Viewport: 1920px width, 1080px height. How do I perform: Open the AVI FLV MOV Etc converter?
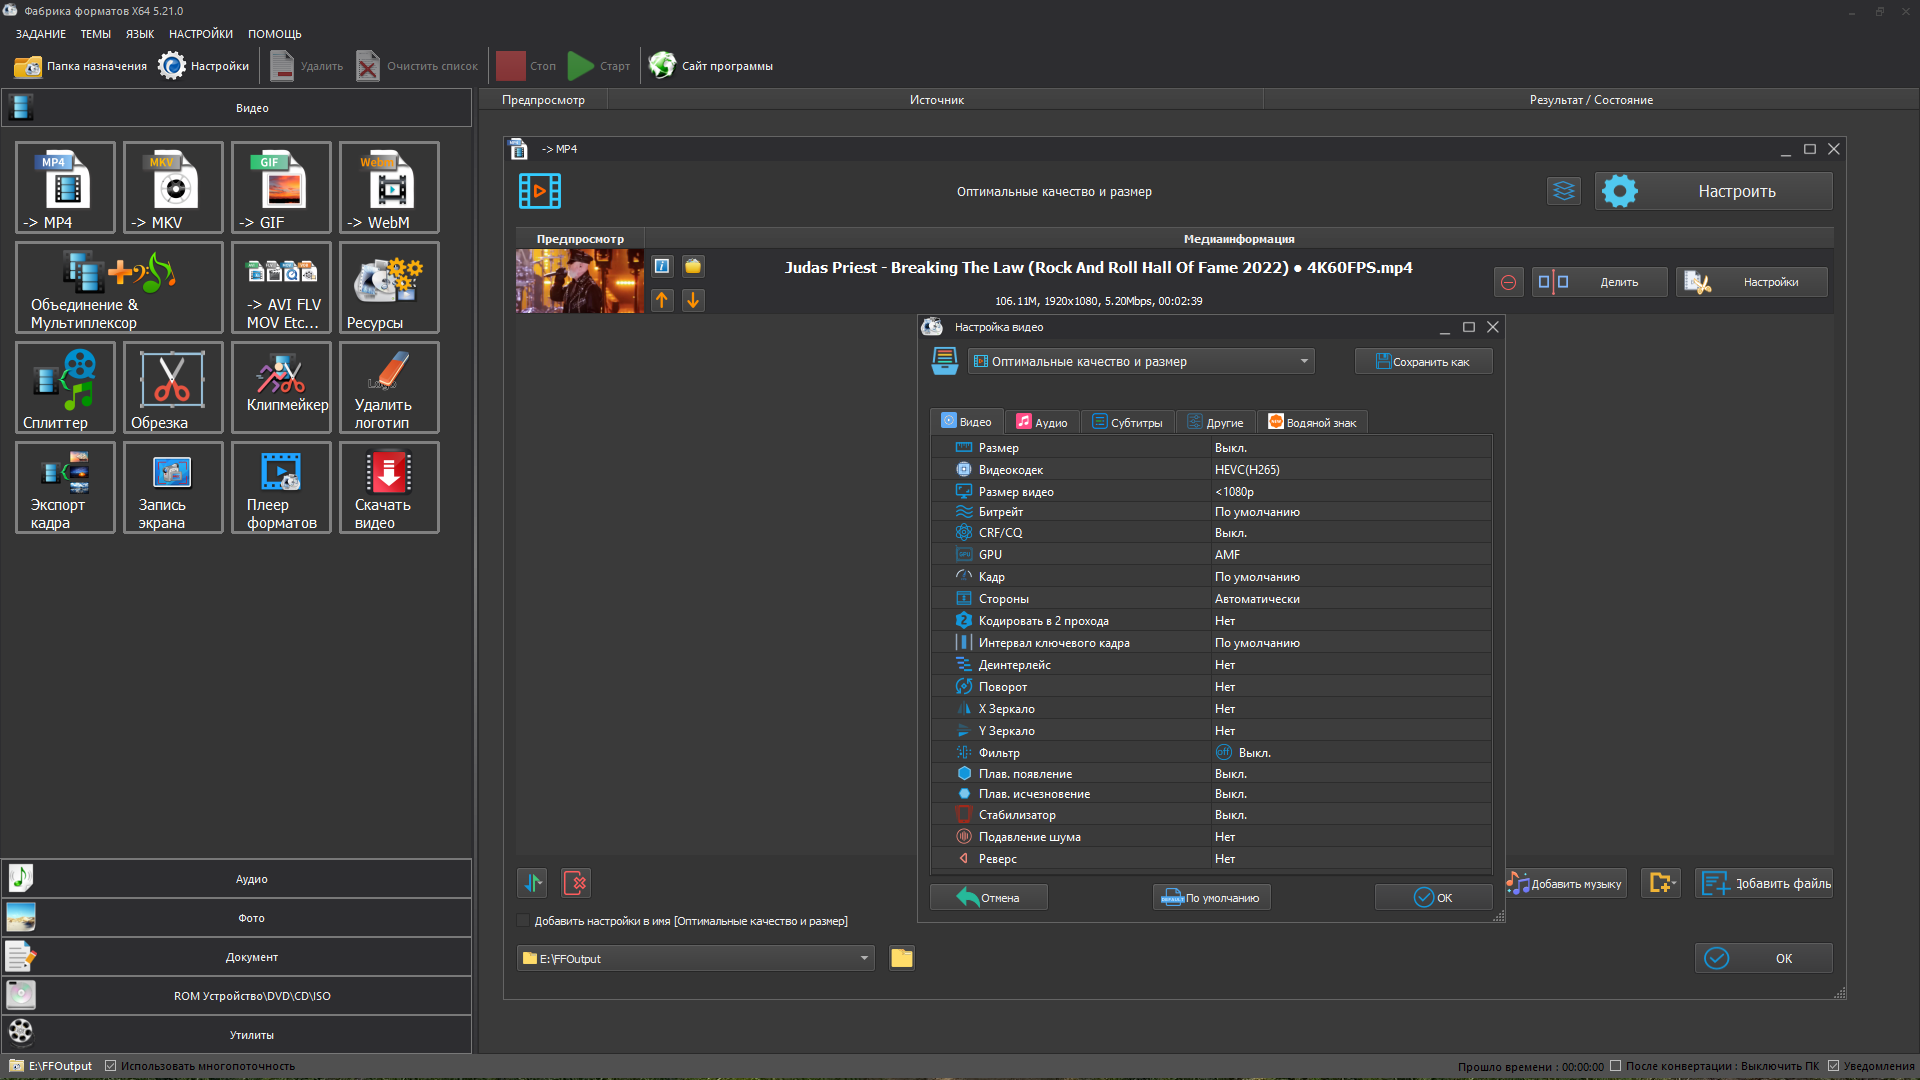coord(281,288)
